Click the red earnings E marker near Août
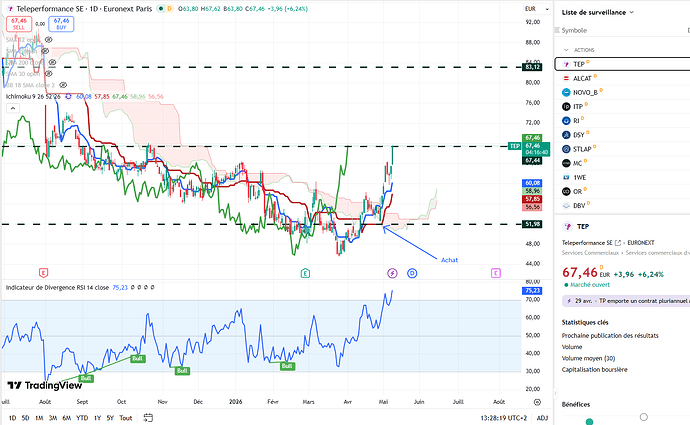 tap(43, 273)
